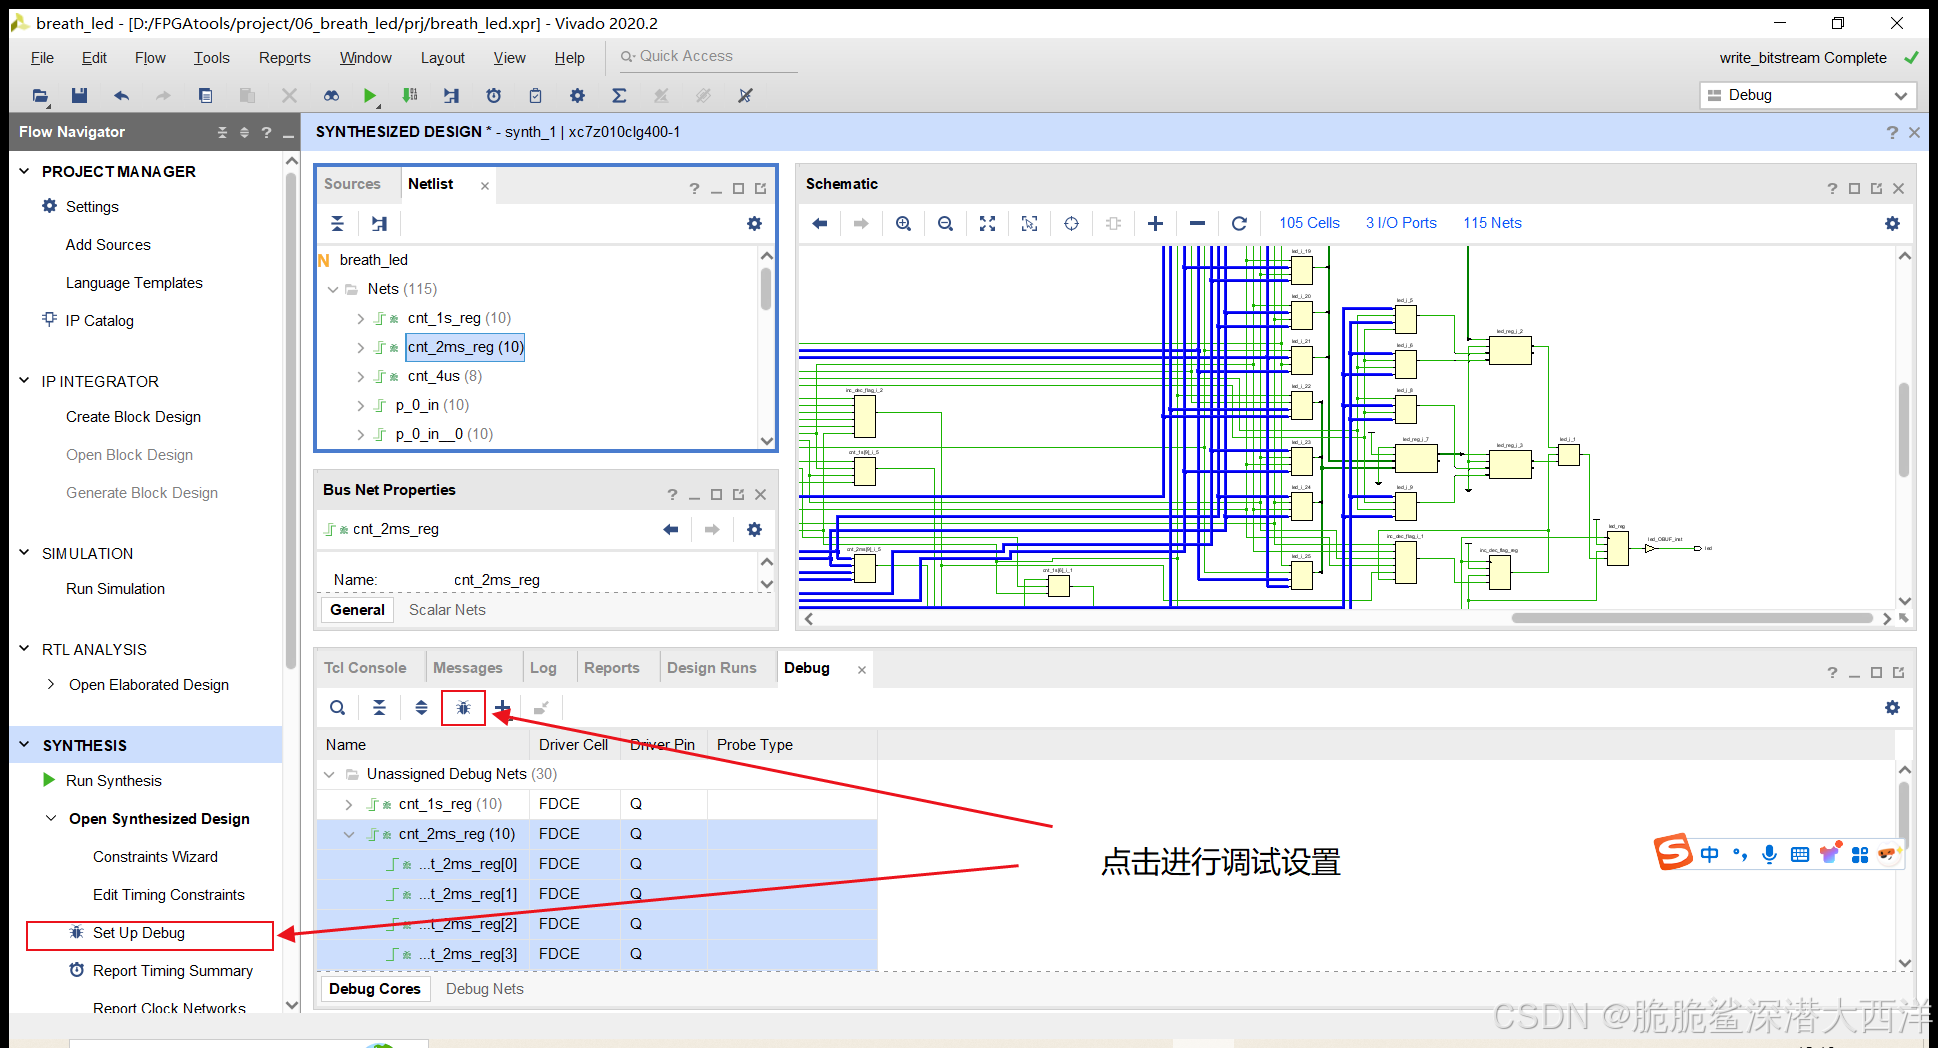Viewport: 1938px width, 1048px height.
Task: Click the Save project disk icon
Action: (x=79, y=95)
